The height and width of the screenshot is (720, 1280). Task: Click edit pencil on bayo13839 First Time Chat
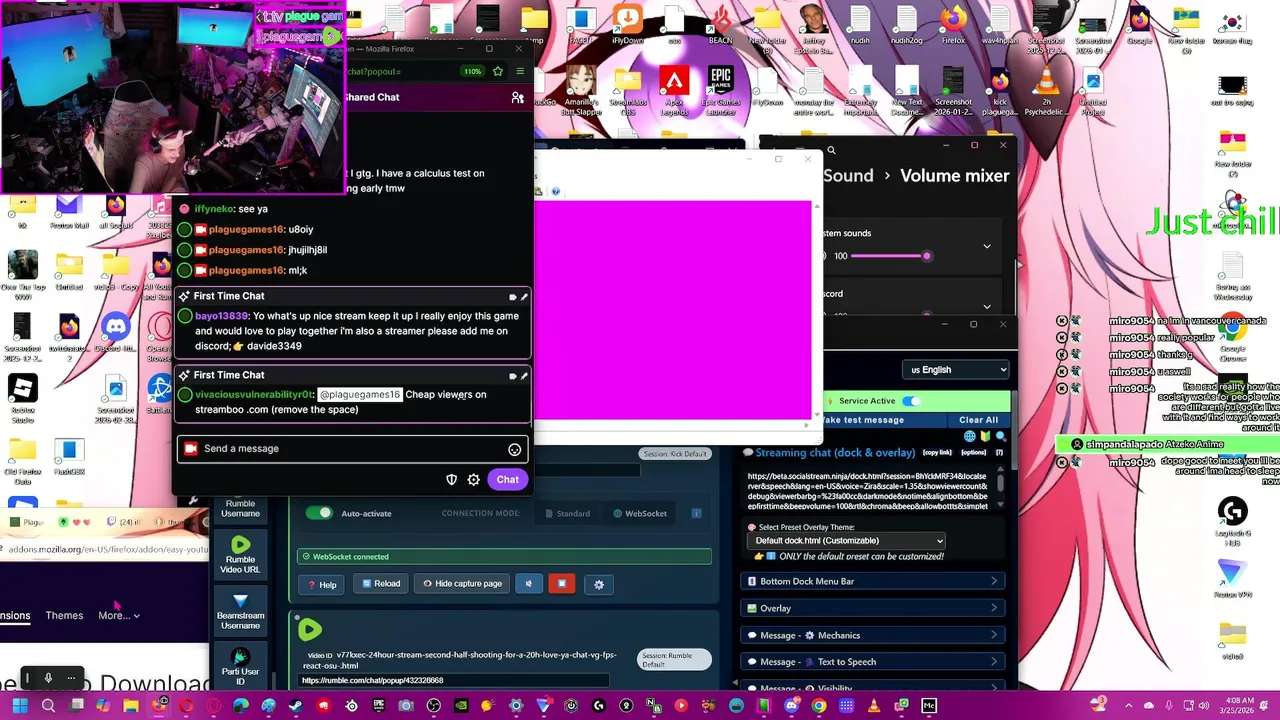(523, 297)
